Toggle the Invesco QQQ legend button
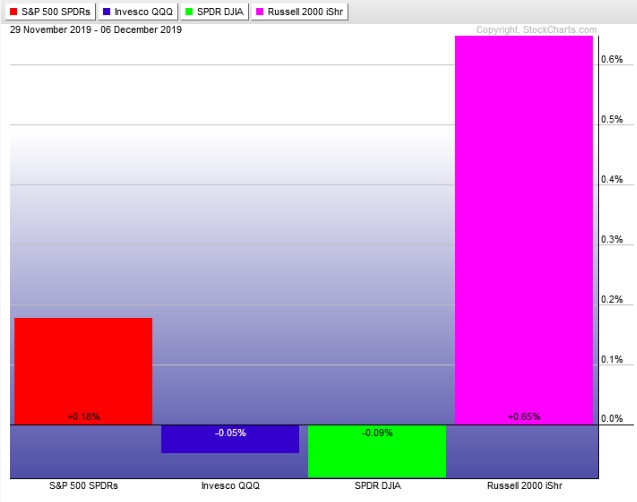The image size is (637, 502). click(138, 11)
